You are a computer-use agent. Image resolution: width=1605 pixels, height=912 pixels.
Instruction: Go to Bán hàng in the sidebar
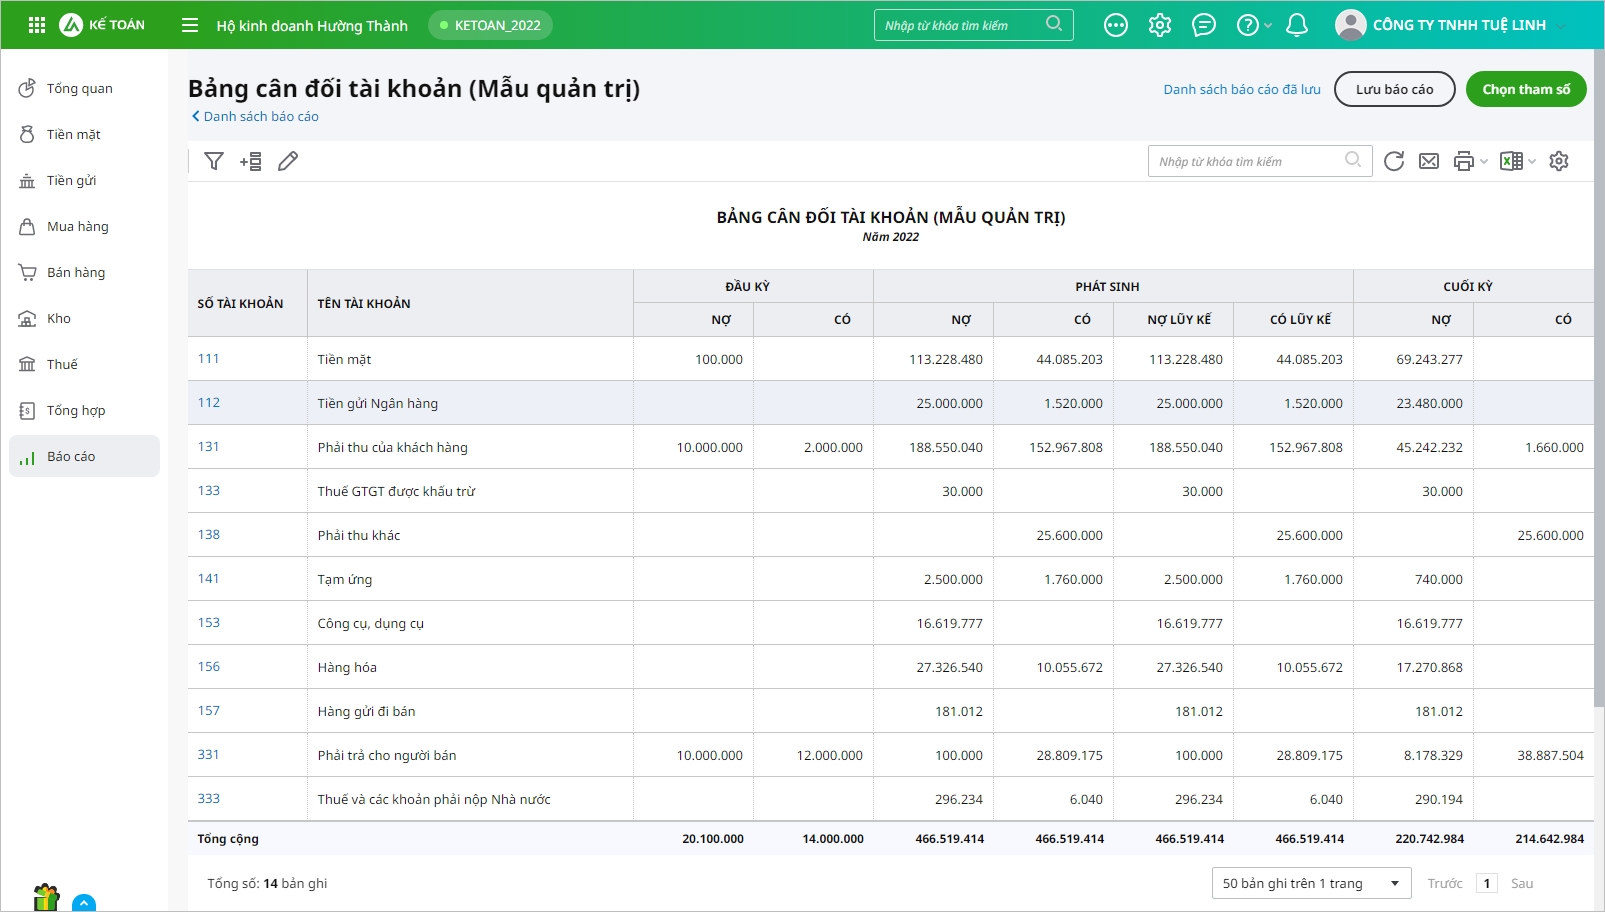[x=75, y=272]
